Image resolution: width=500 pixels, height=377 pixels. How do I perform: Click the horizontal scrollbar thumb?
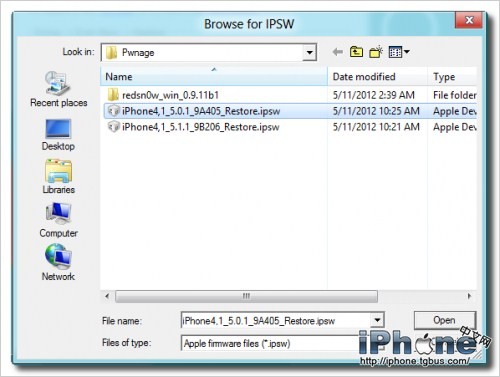246,296
